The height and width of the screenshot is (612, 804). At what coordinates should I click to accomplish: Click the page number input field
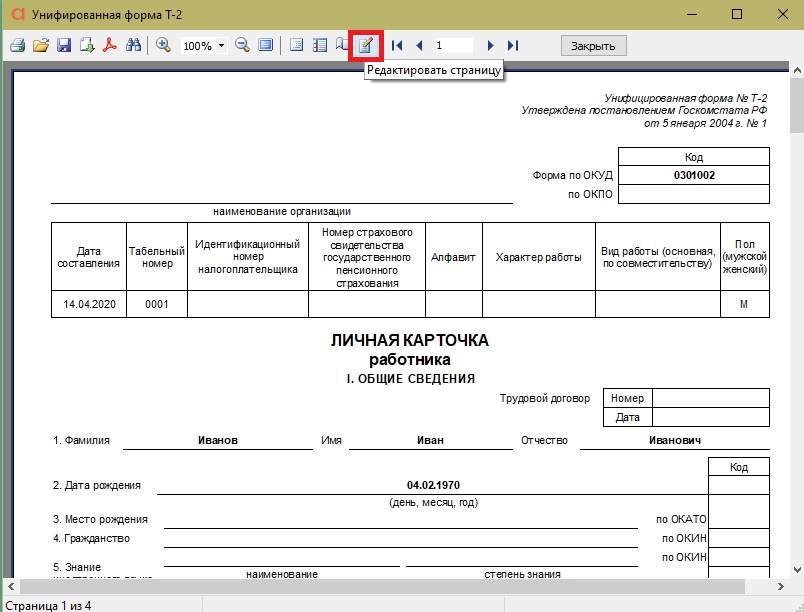coord(454,46)
